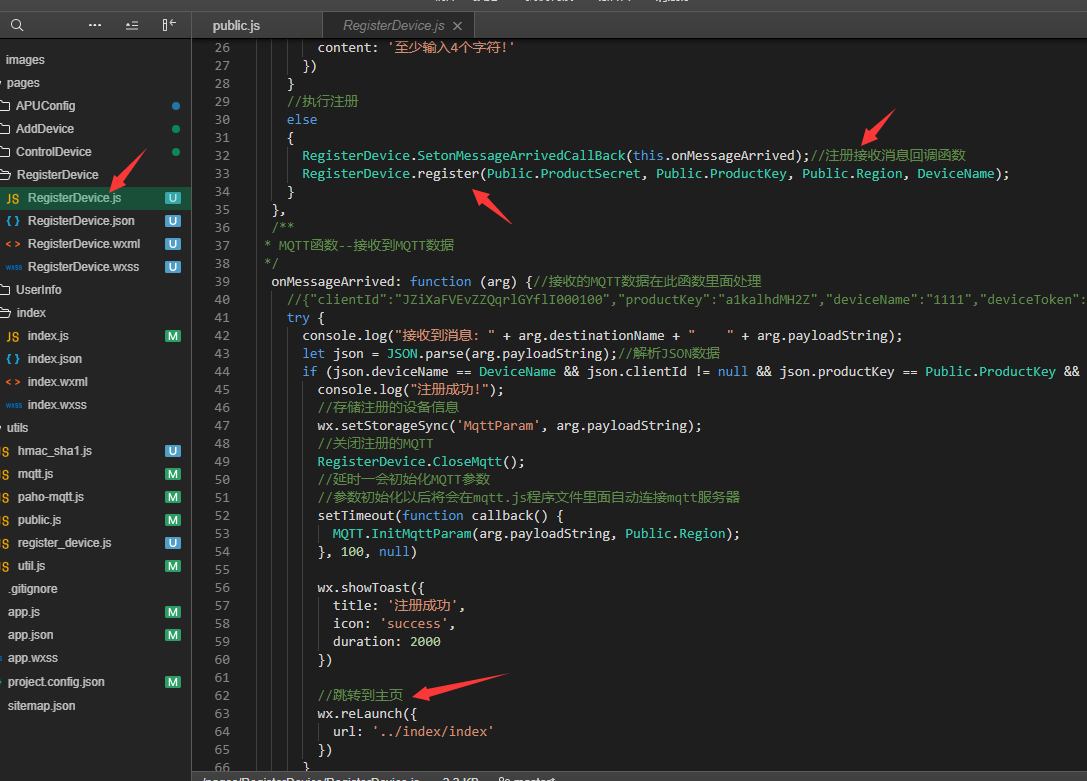Screen dimensions: 1087x781
Task: Collapse the utils folder
Action: click(17, 428)
